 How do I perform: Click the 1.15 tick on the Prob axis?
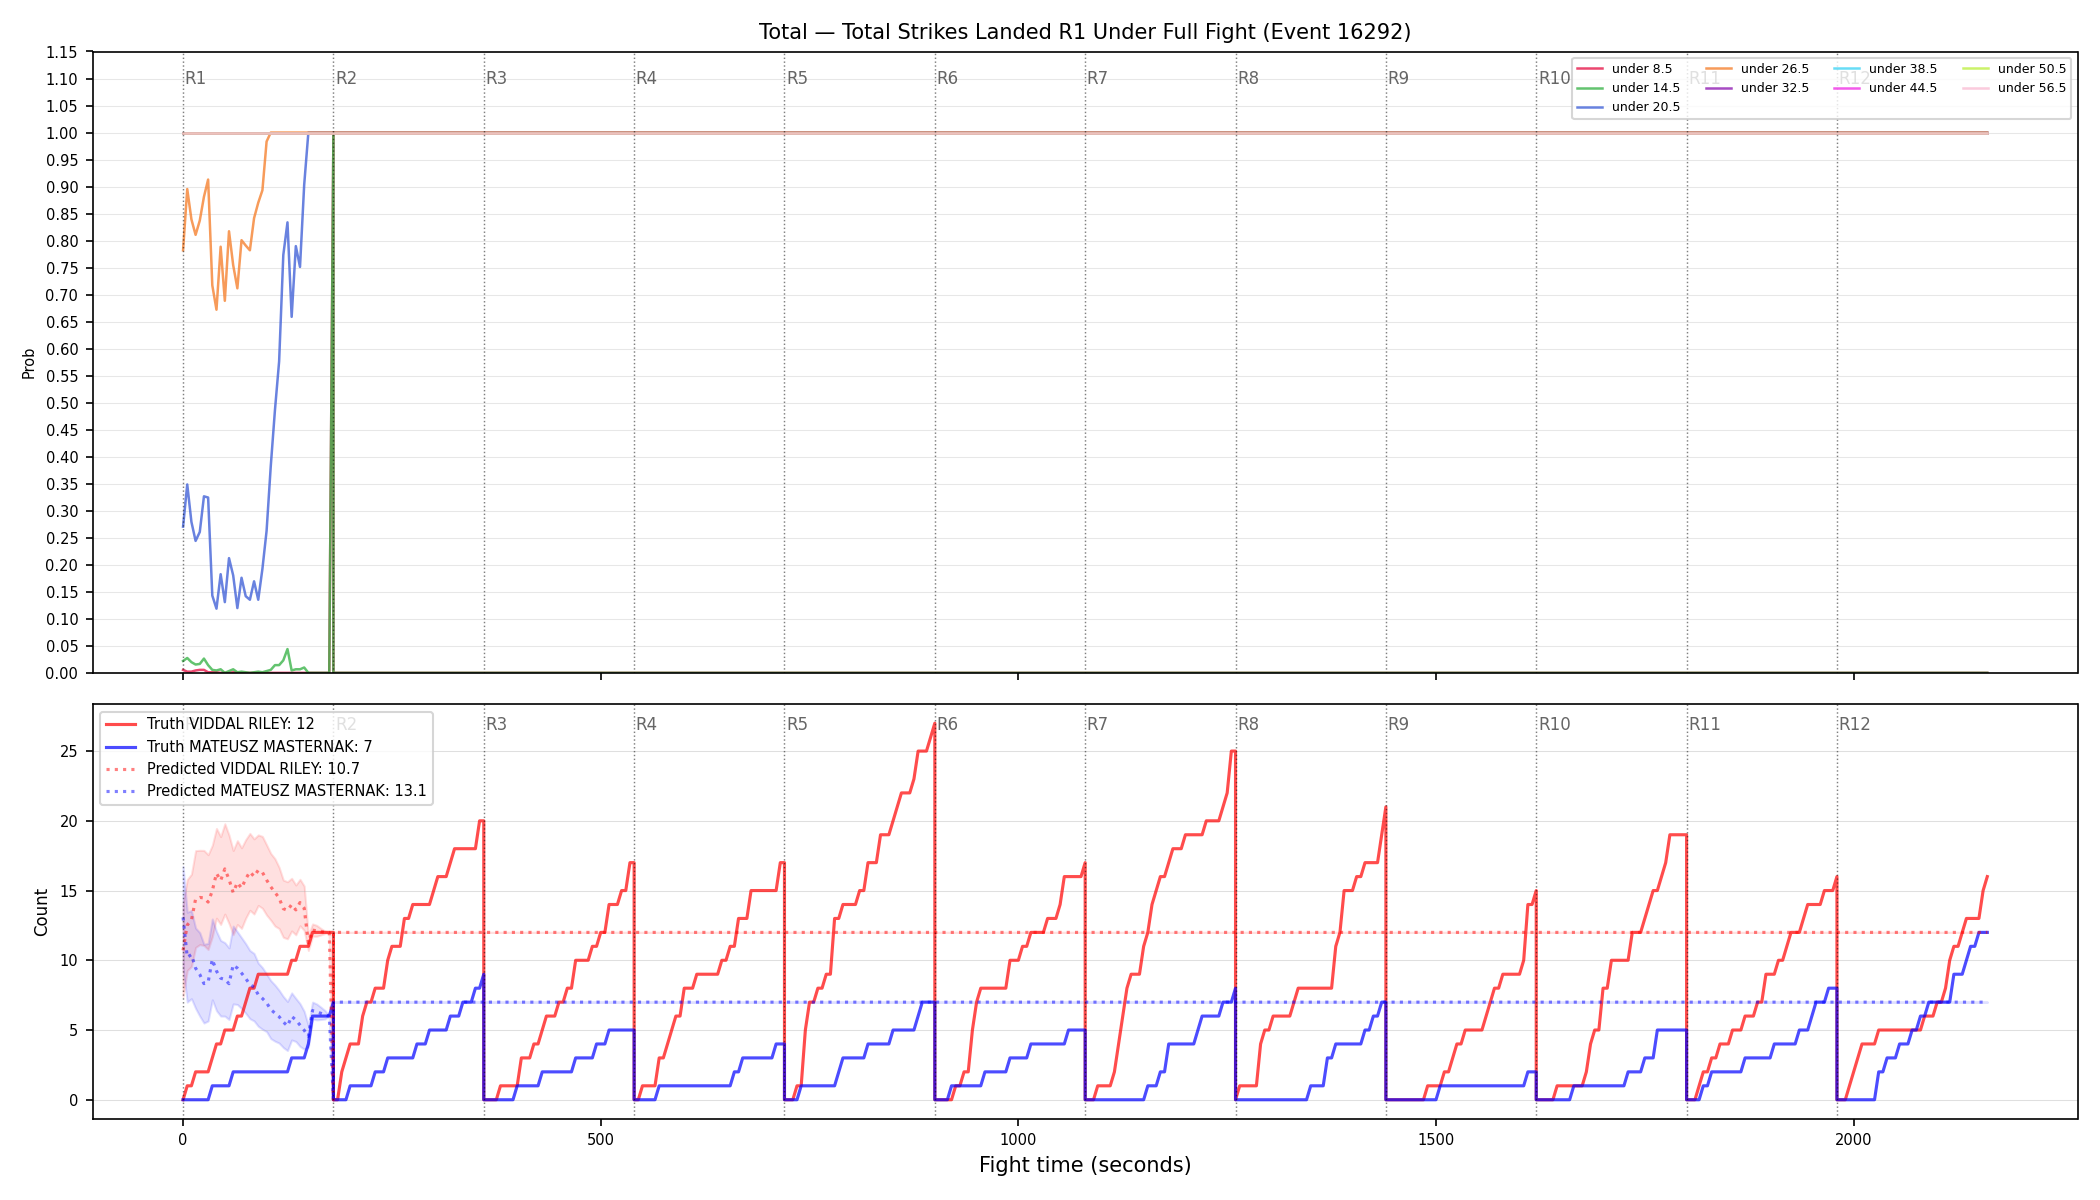coord(62,52)
